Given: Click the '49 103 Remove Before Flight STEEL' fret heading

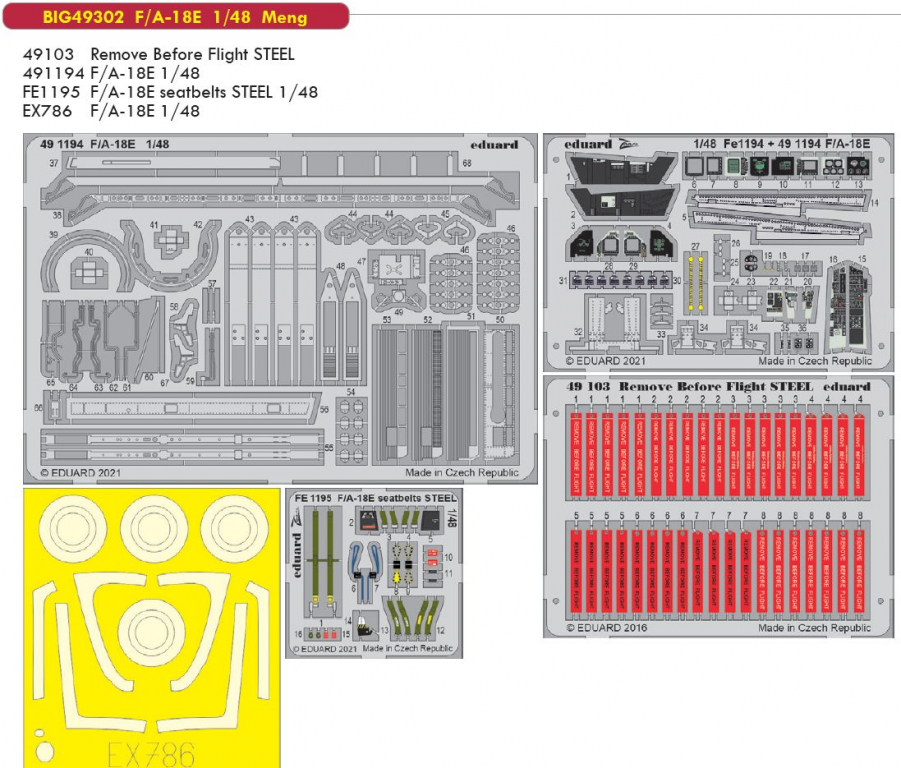Looking at the screenshot, I should [x=690, y=386].
